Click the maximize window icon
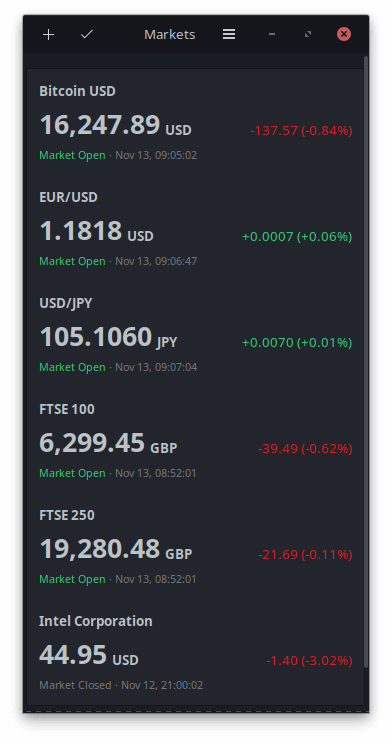Image resolution: width=392 pixels, height=744 pixels. coord(308,35)
